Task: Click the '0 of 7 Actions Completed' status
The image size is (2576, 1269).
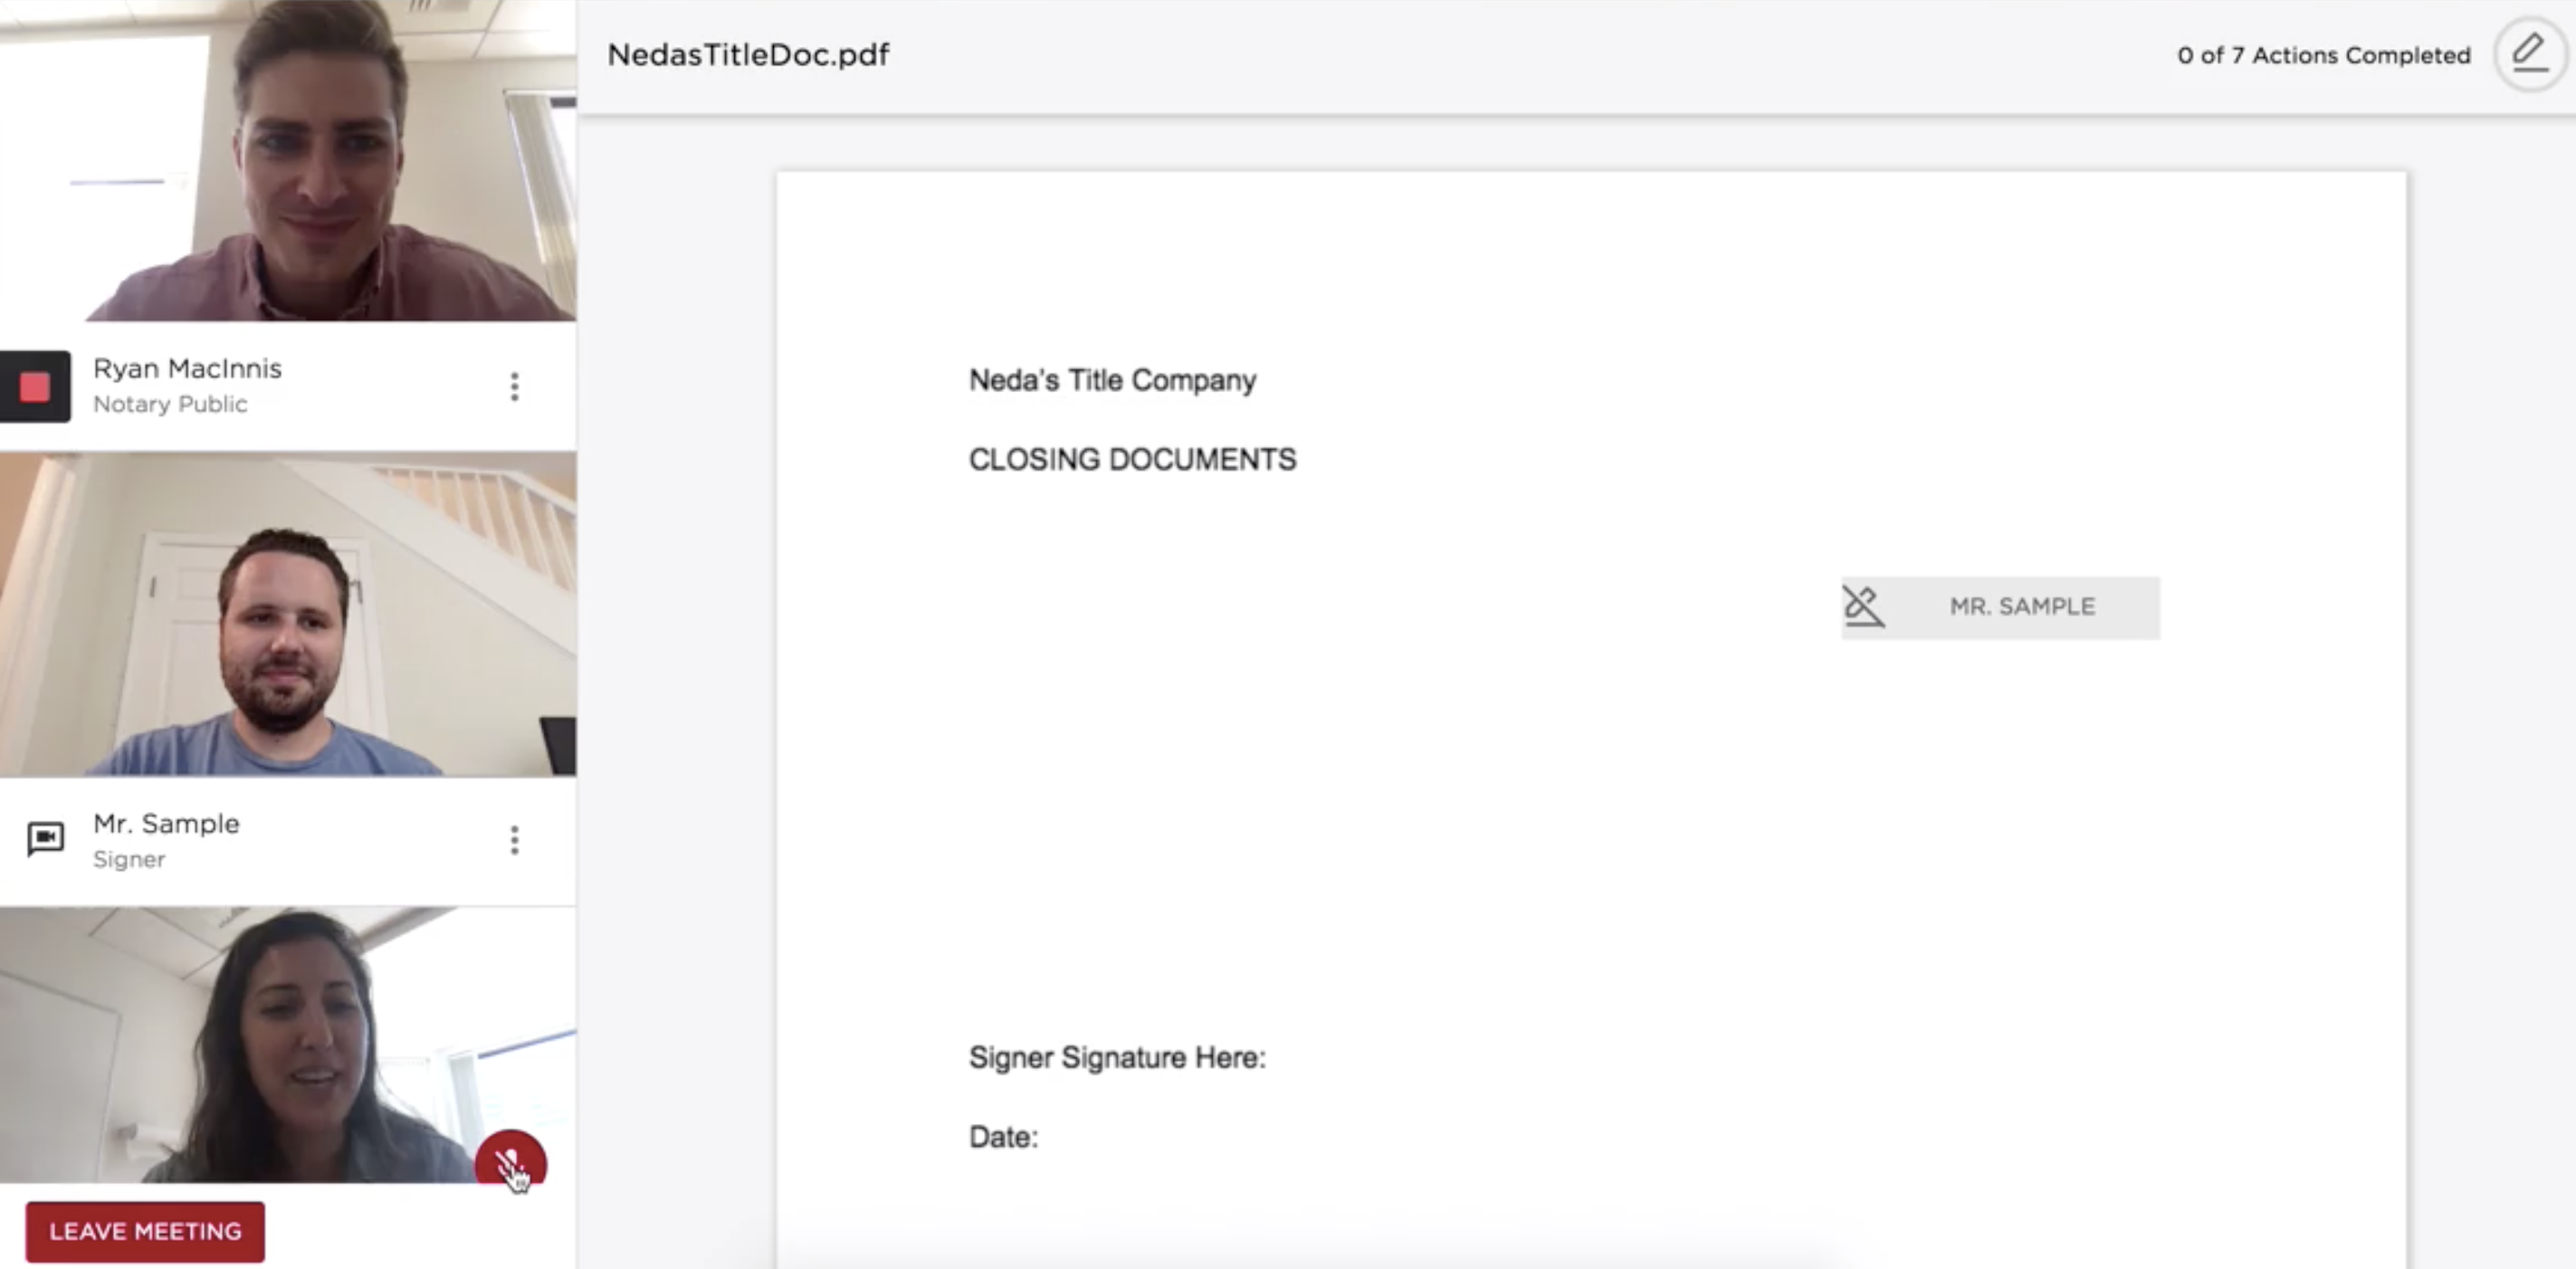Action: coord(2323,55)
